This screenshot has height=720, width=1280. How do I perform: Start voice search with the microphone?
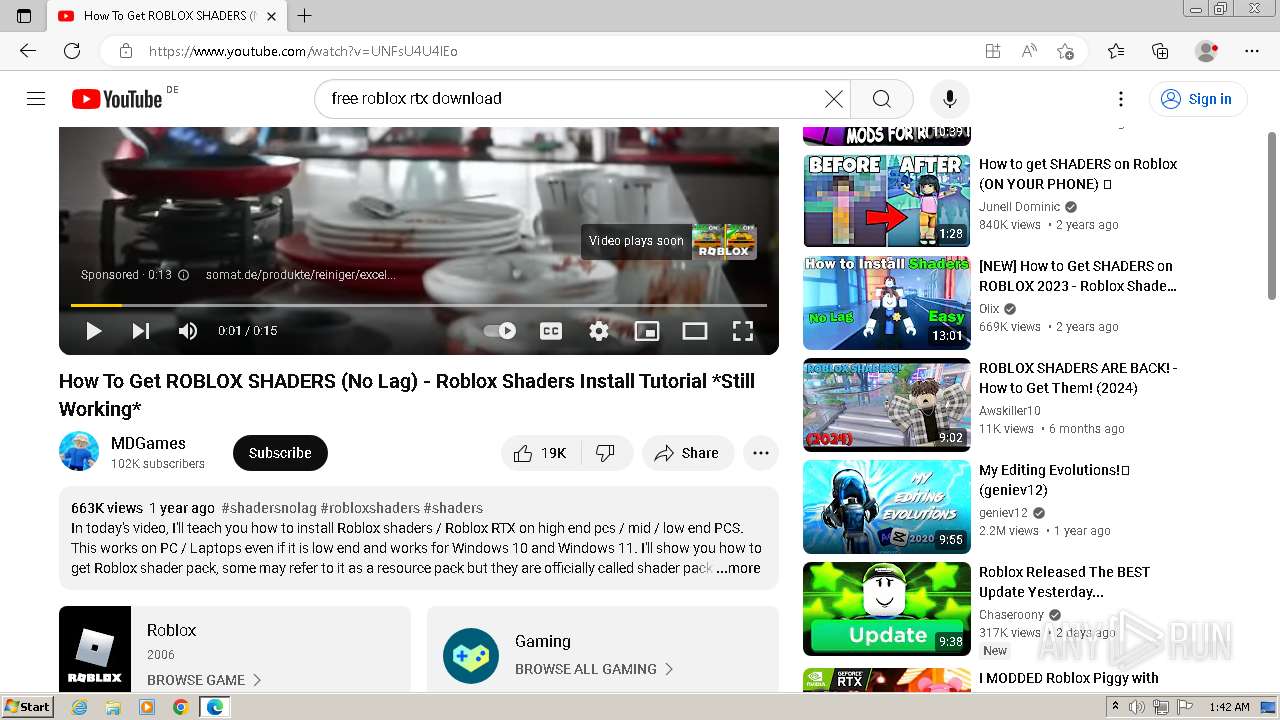point(949,98)
